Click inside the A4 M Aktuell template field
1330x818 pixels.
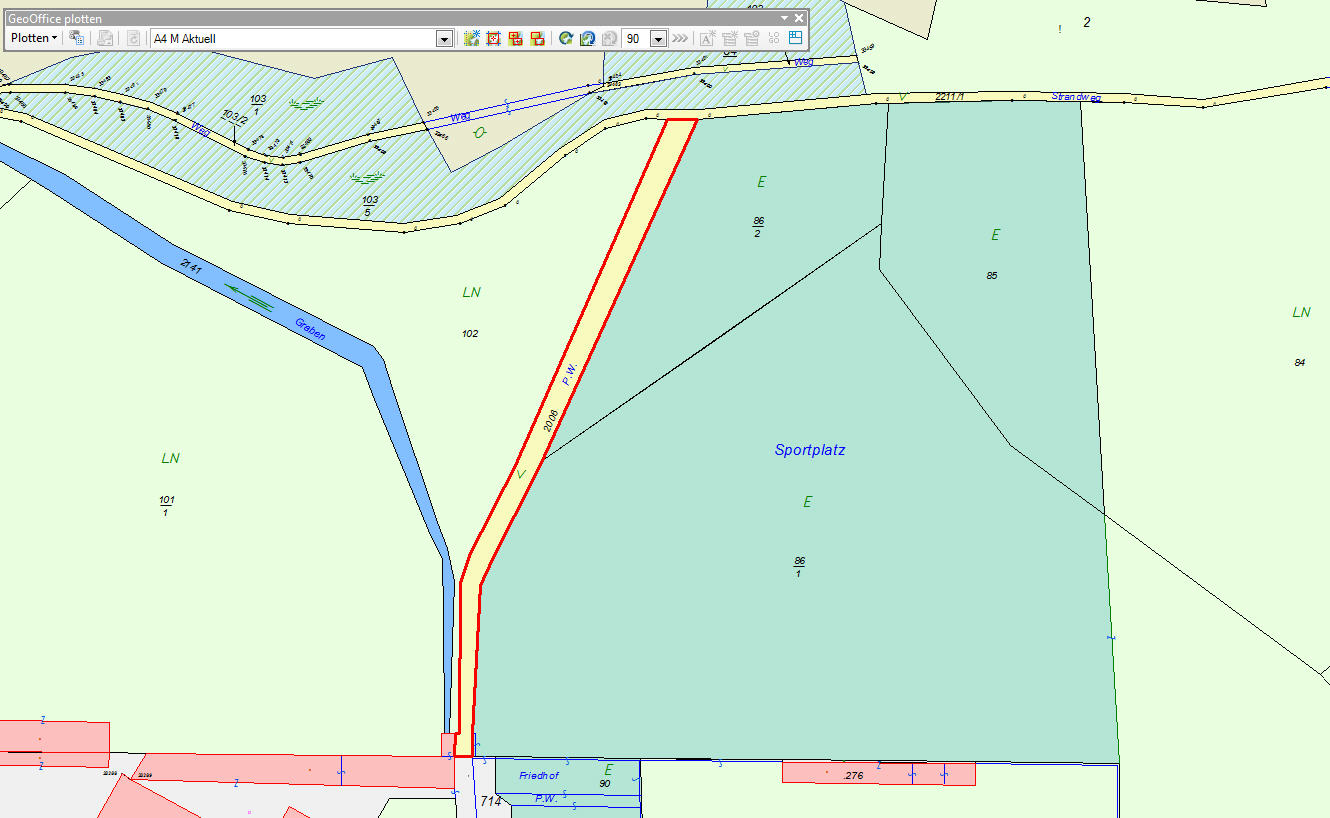(x=290, y=39)
